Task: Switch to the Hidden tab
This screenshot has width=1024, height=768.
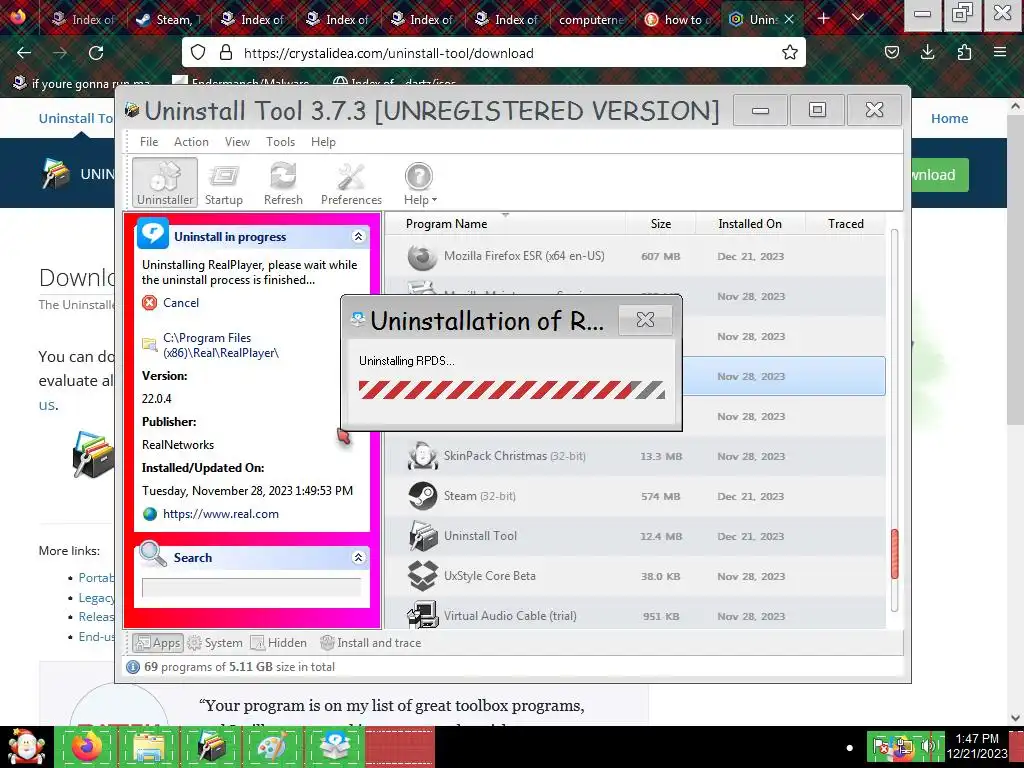Action: coord(279,643)
